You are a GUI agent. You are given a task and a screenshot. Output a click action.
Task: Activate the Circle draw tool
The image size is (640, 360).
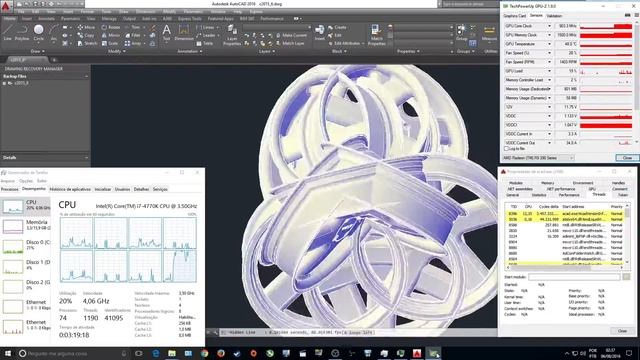point(39,33)
